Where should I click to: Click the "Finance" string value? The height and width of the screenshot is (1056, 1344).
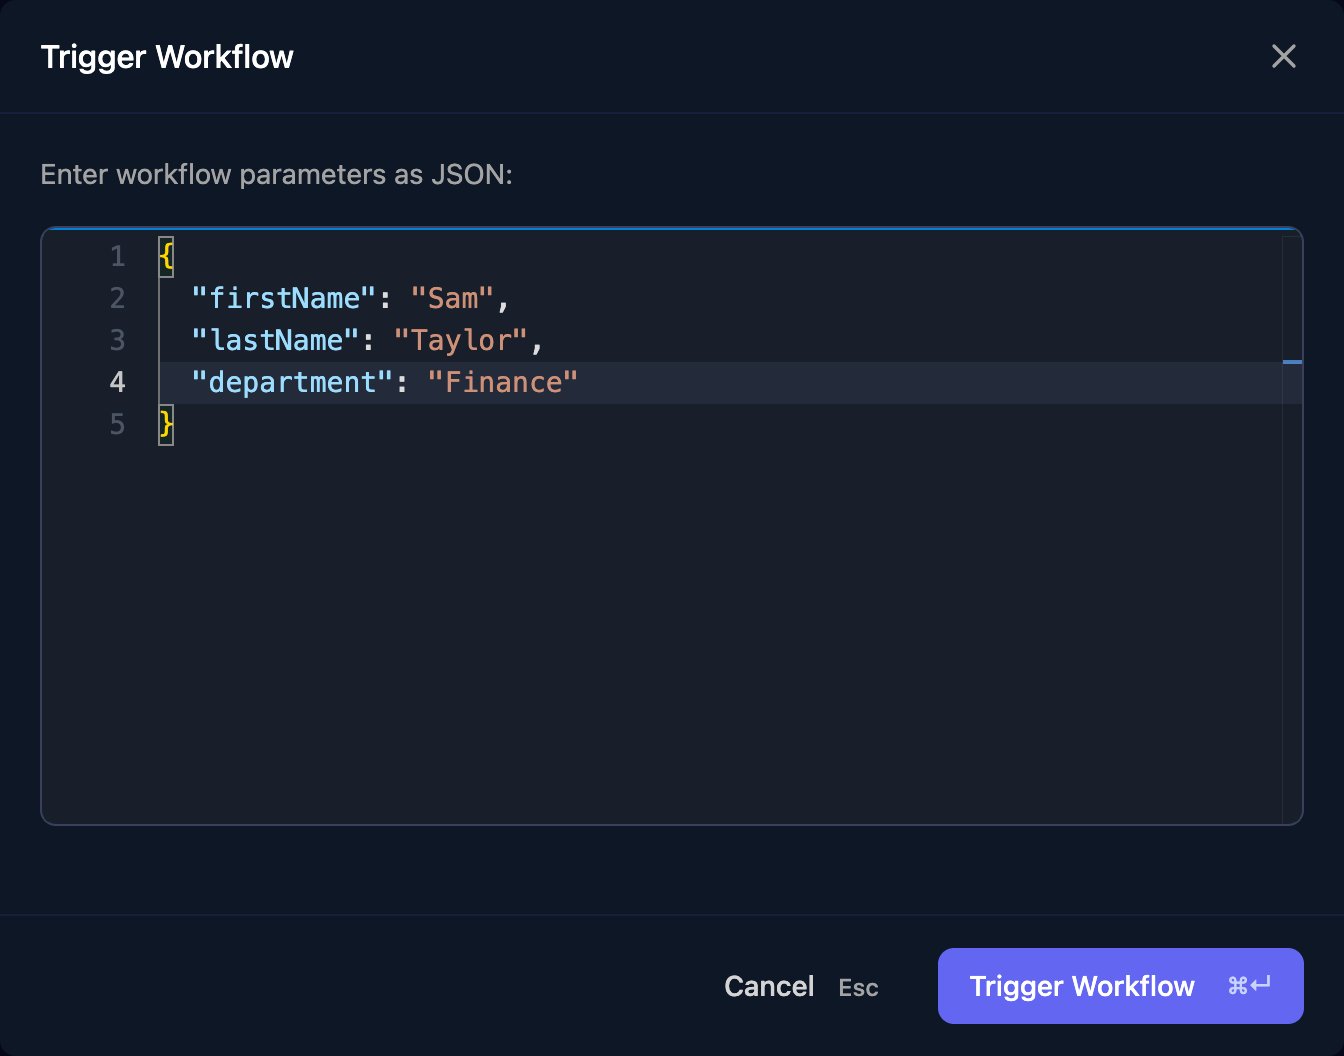coord(502,382)
